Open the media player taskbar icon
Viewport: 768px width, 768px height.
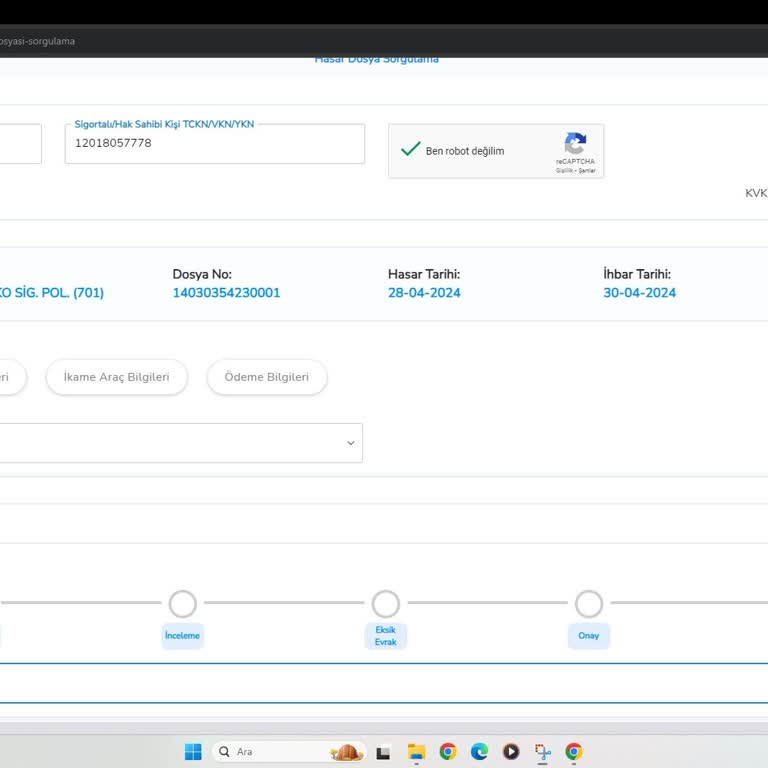[511, 752]
